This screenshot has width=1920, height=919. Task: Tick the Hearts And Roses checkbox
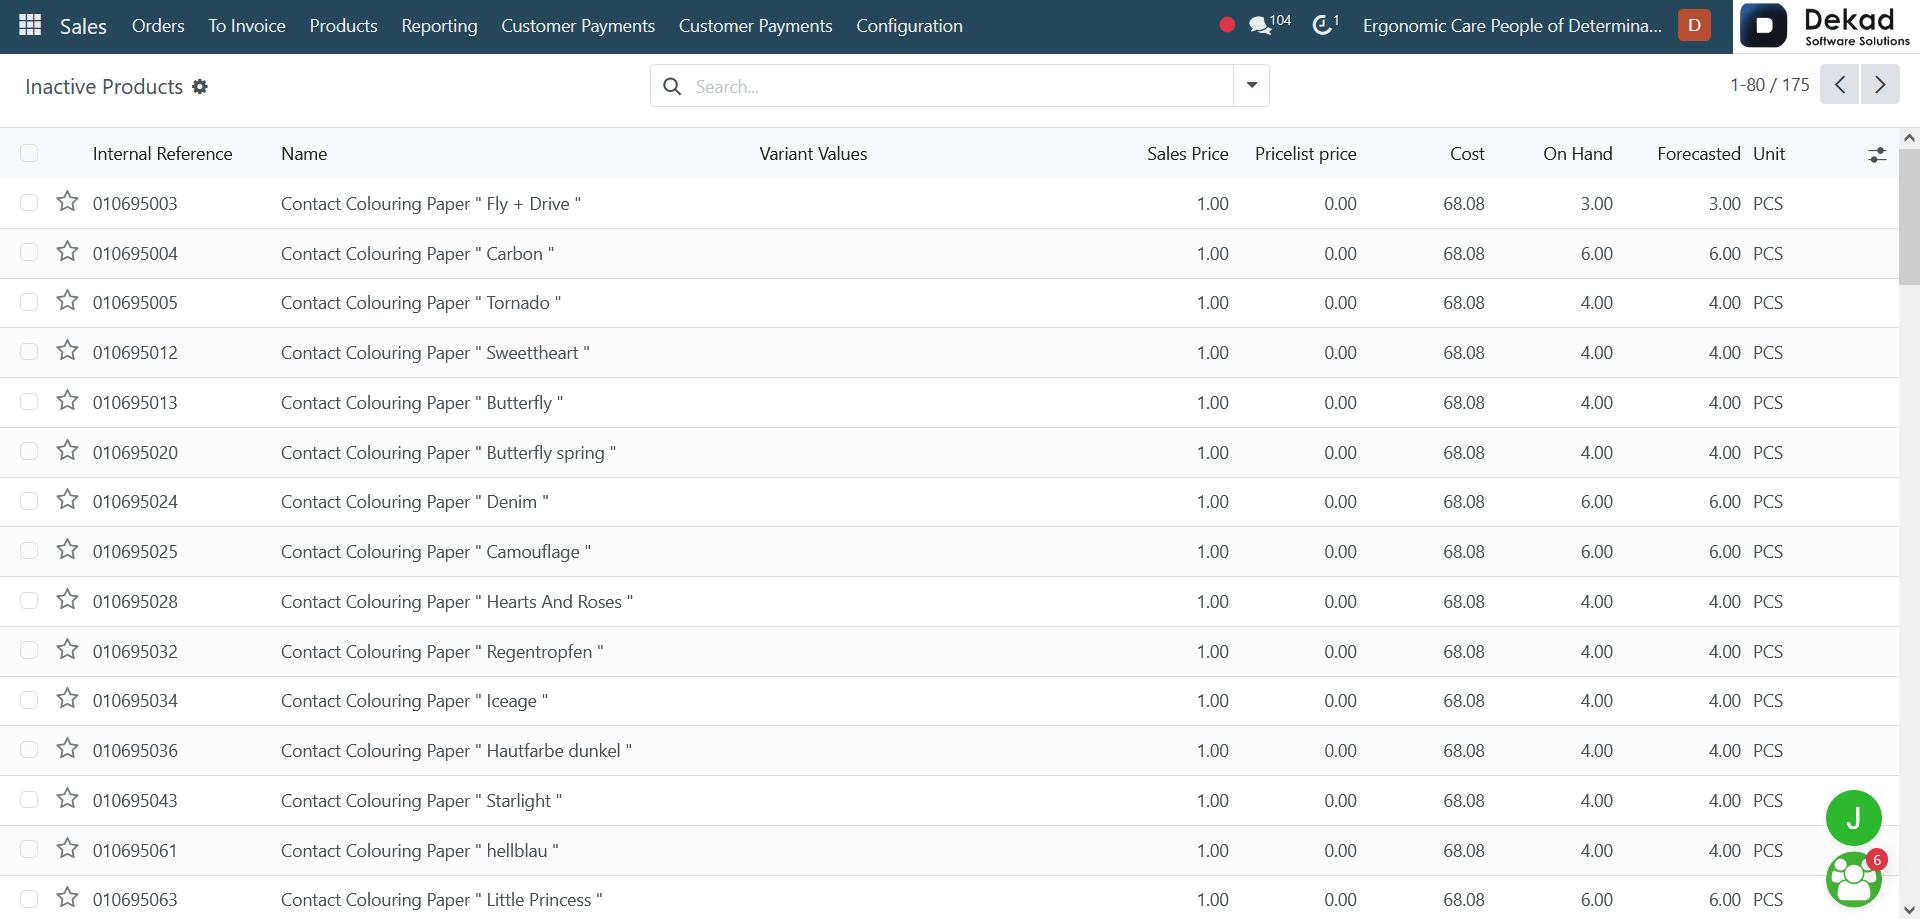click(29, 600)
